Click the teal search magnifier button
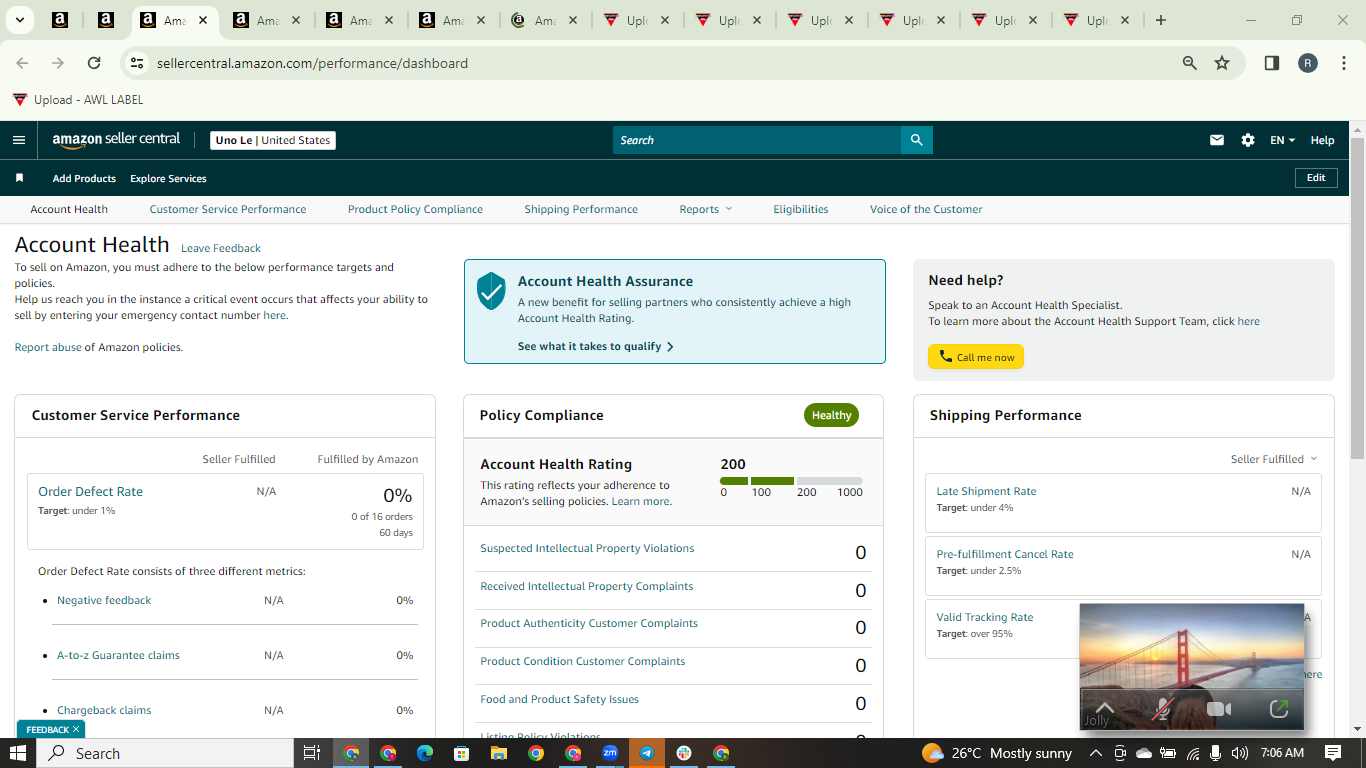This screenshot has height=768, width=1366. (917, 140)
